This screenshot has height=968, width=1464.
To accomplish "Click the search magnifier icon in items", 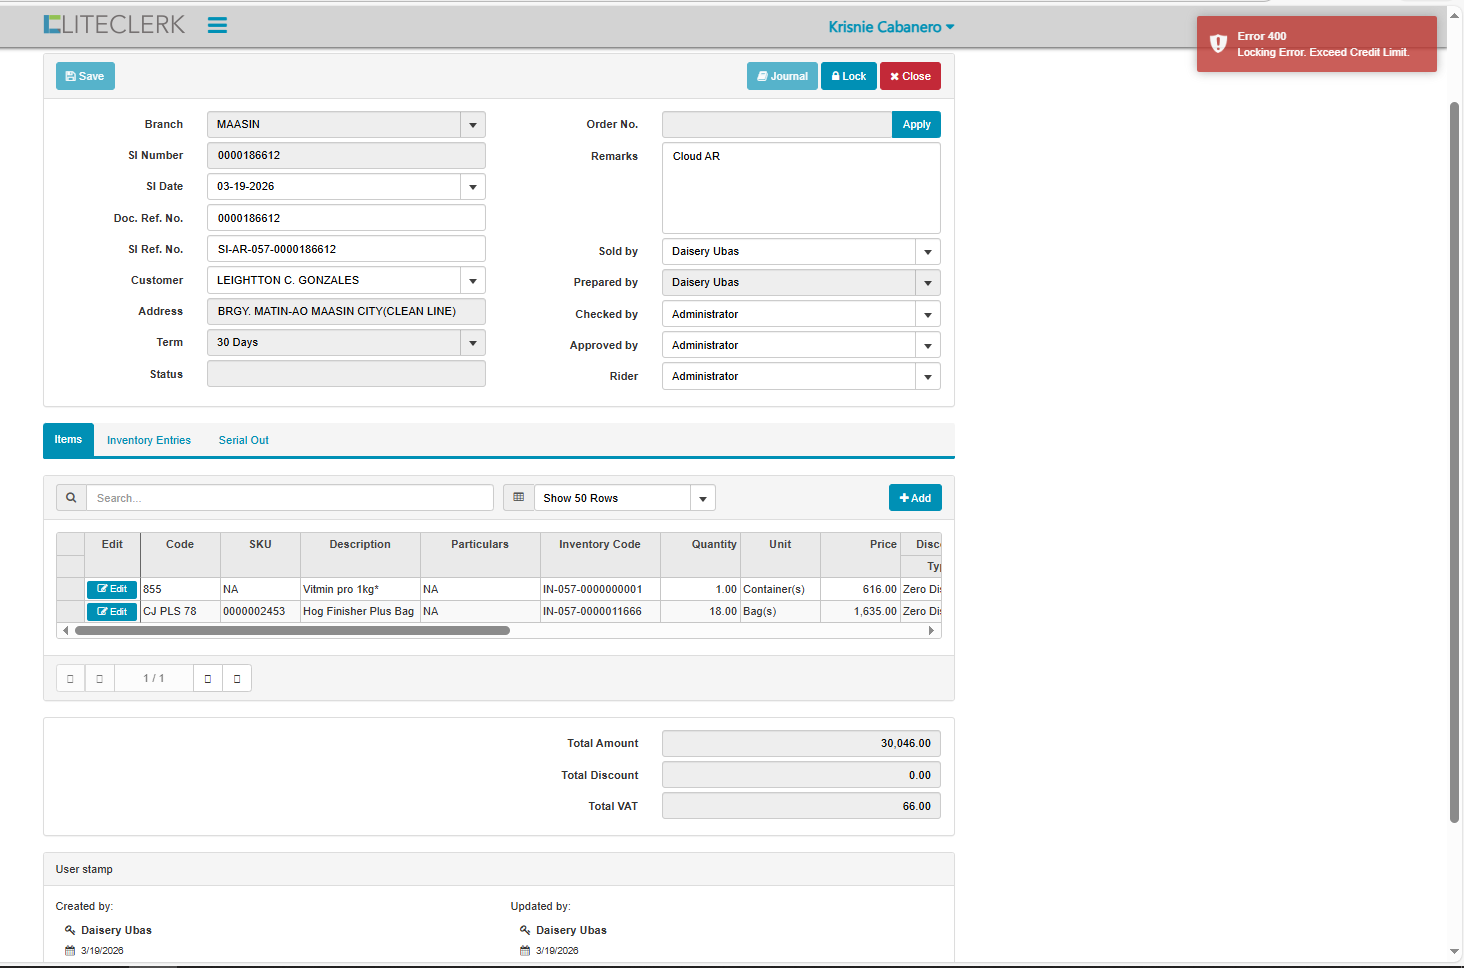I will pos(71,498).
